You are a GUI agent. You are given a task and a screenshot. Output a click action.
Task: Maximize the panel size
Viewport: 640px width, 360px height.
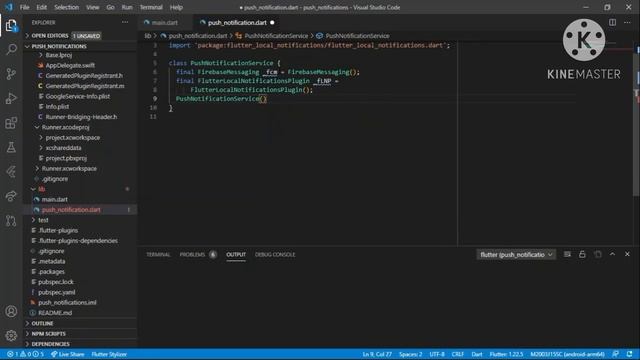click(612, 254)
